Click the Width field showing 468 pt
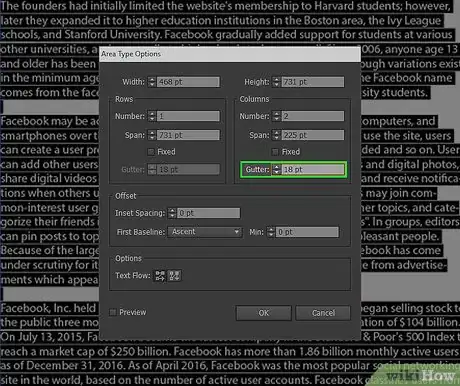This screenshot has height=386, width=460. click(188, 82)
